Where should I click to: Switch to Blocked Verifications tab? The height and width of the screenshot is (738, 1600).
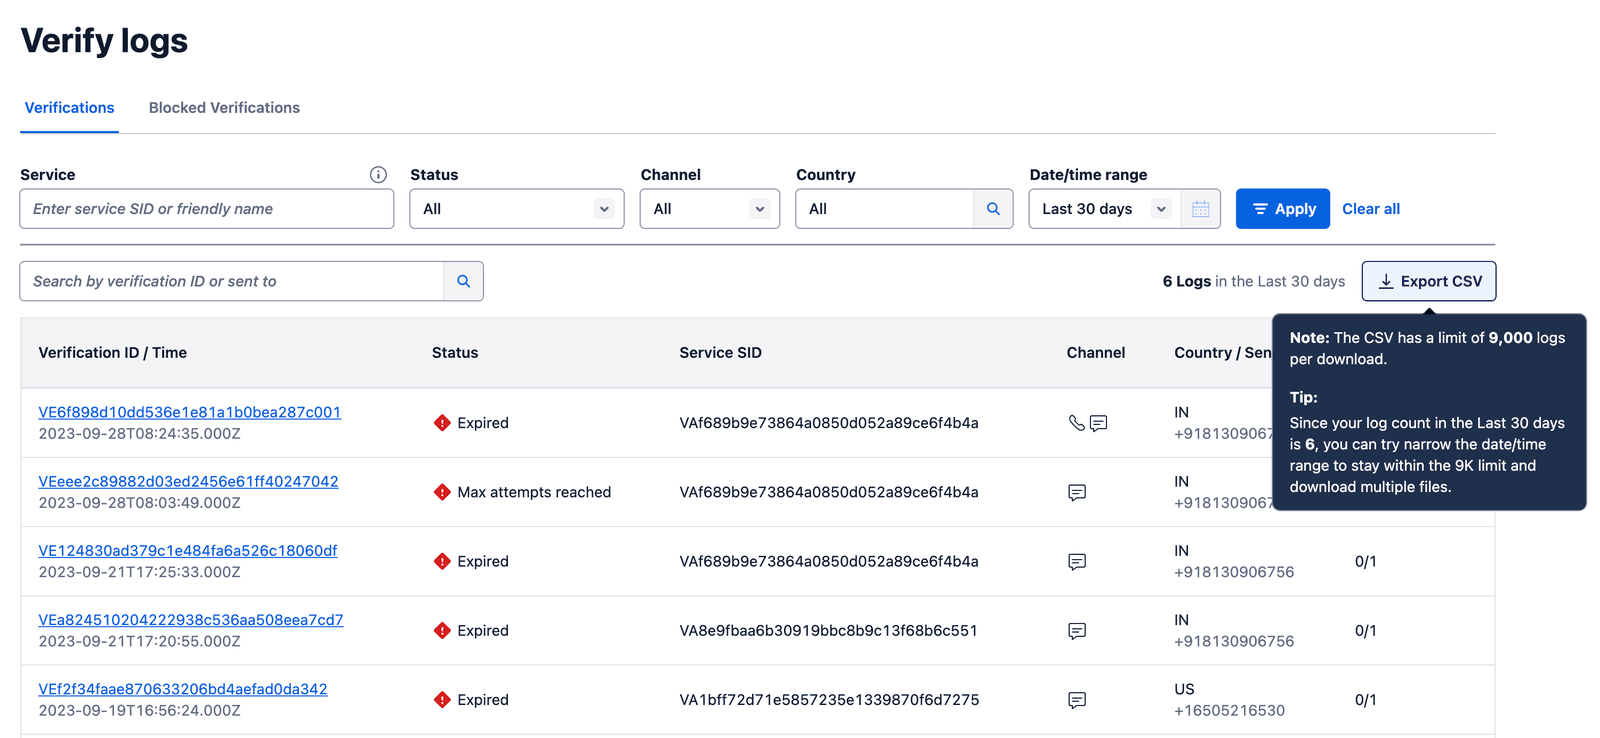click(x=224, y=108)
